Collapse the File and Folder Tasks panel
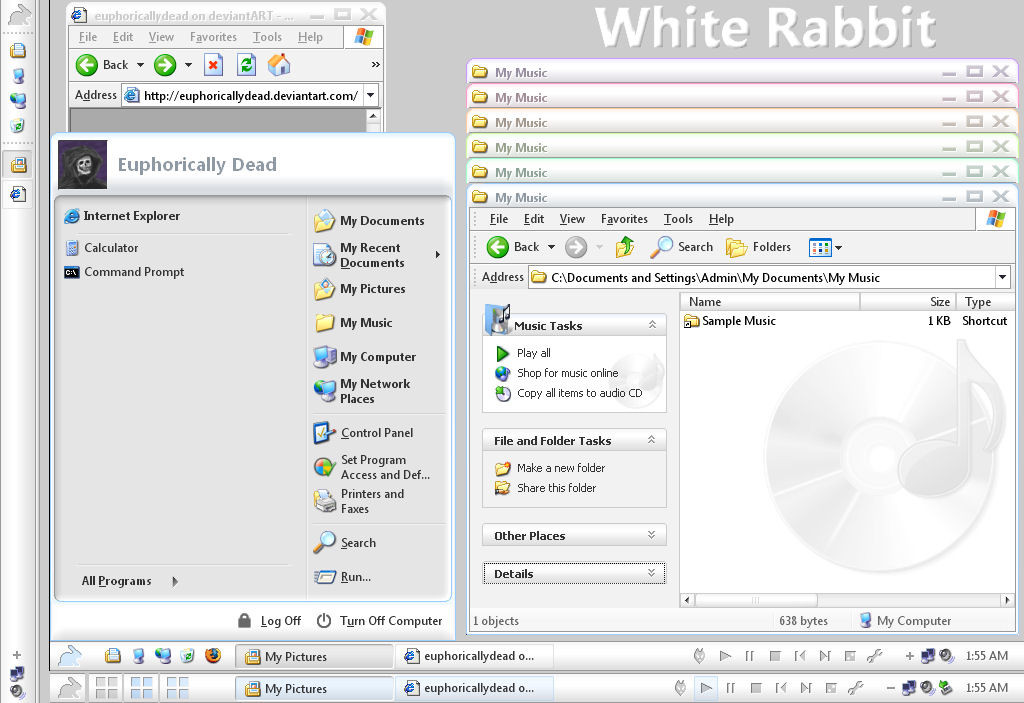This screenshot has width=1024, height=703. click(651, 440)
